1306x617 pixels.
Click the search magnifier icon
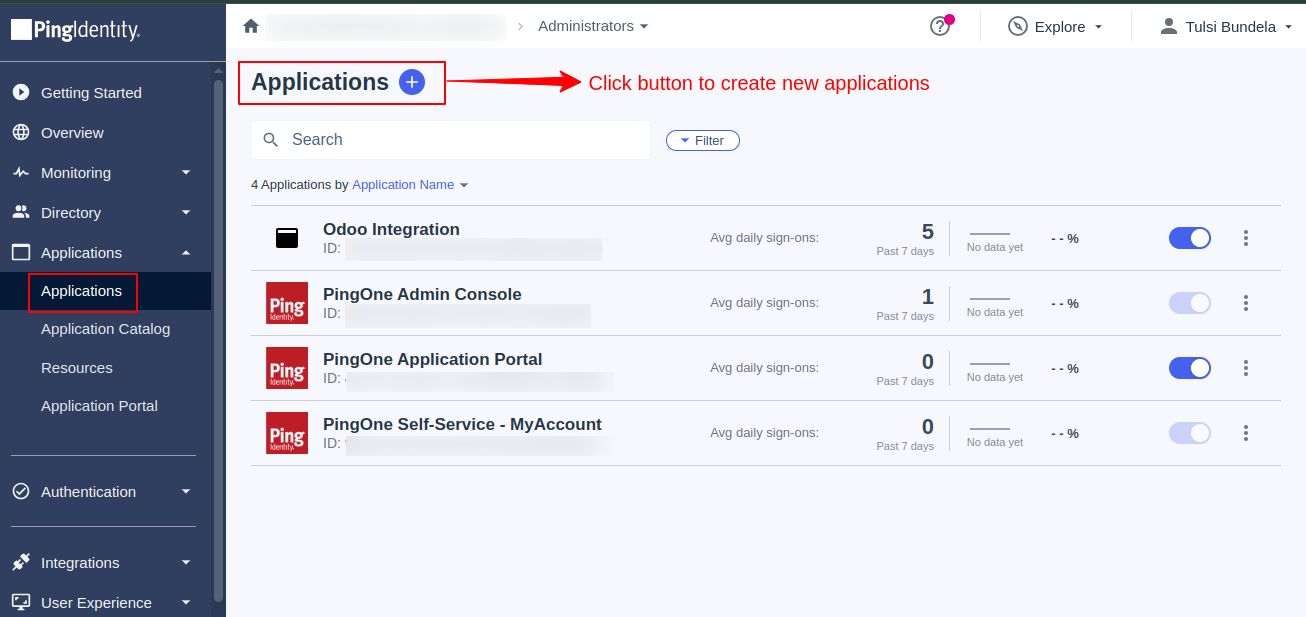click(271, 140)
